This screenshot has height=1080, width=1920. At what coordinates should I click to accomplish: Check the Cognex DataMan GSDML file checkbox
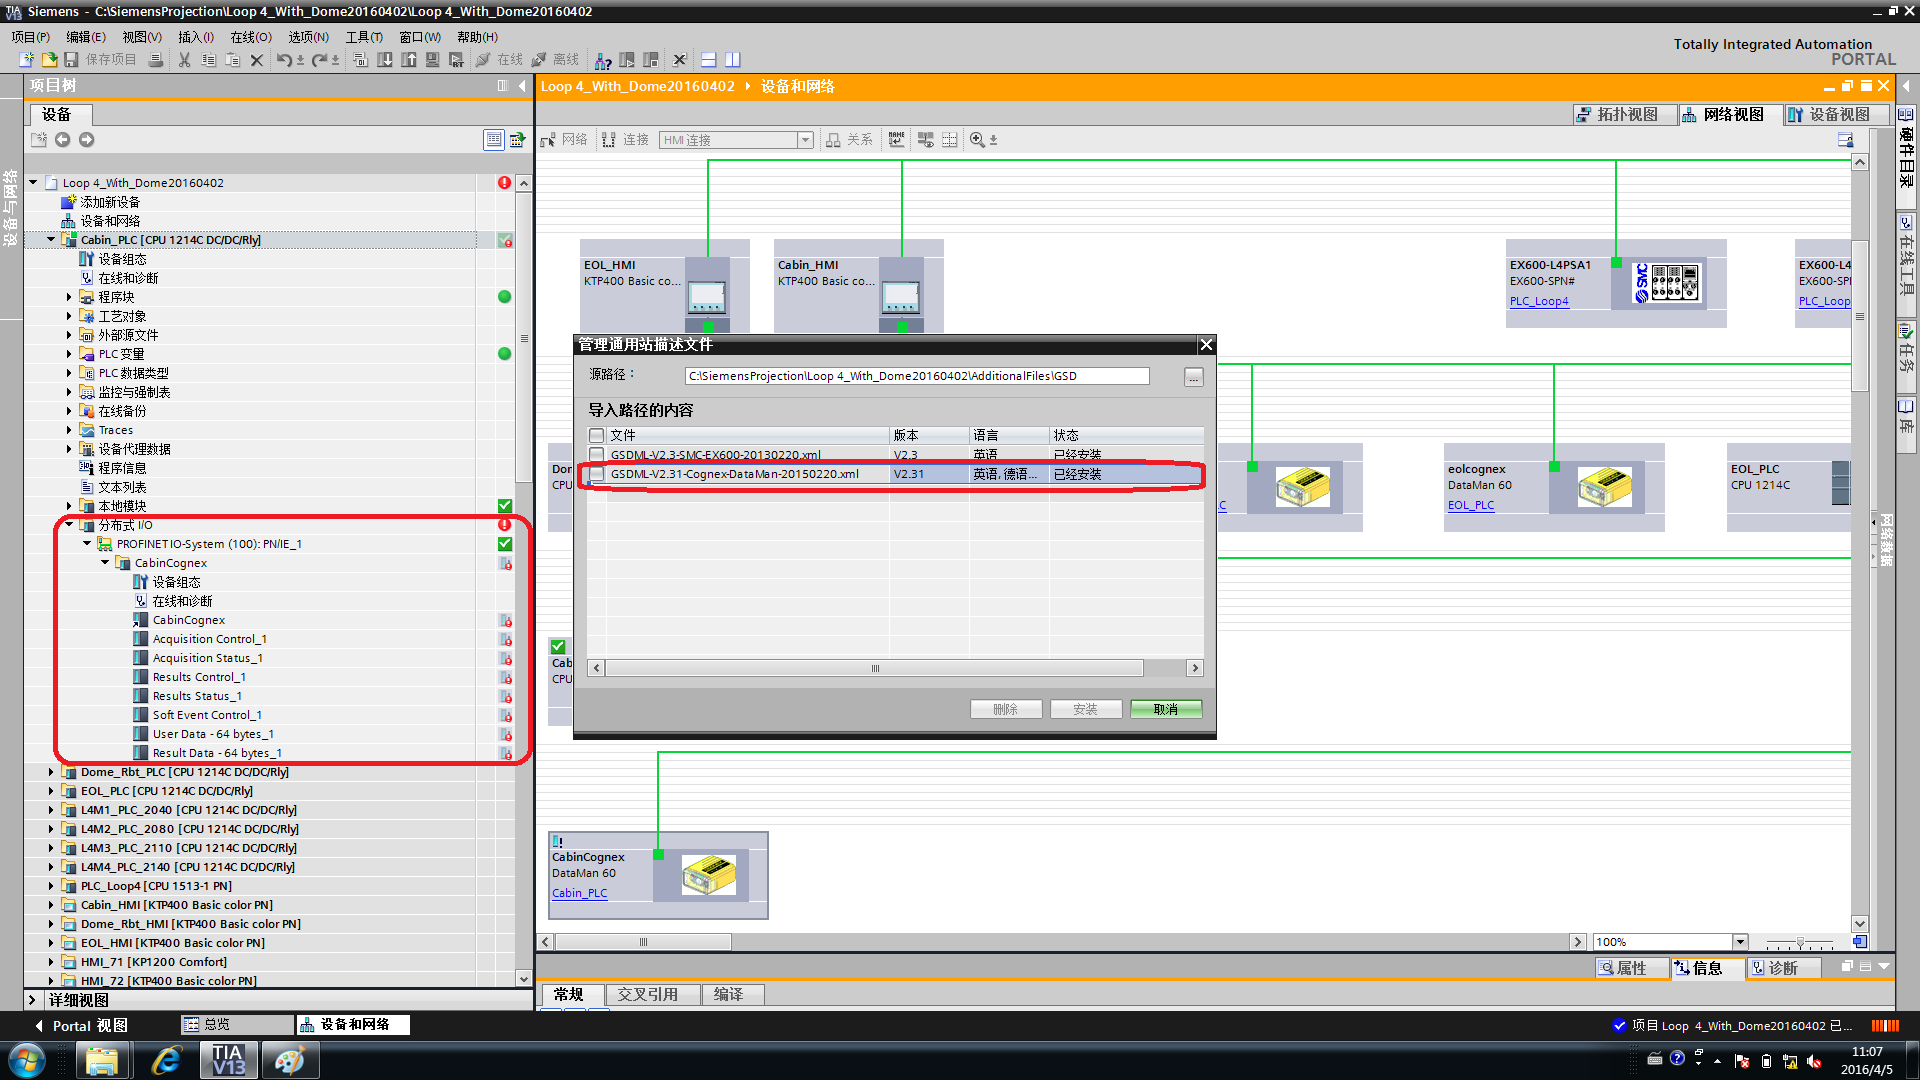click(597, 474)
